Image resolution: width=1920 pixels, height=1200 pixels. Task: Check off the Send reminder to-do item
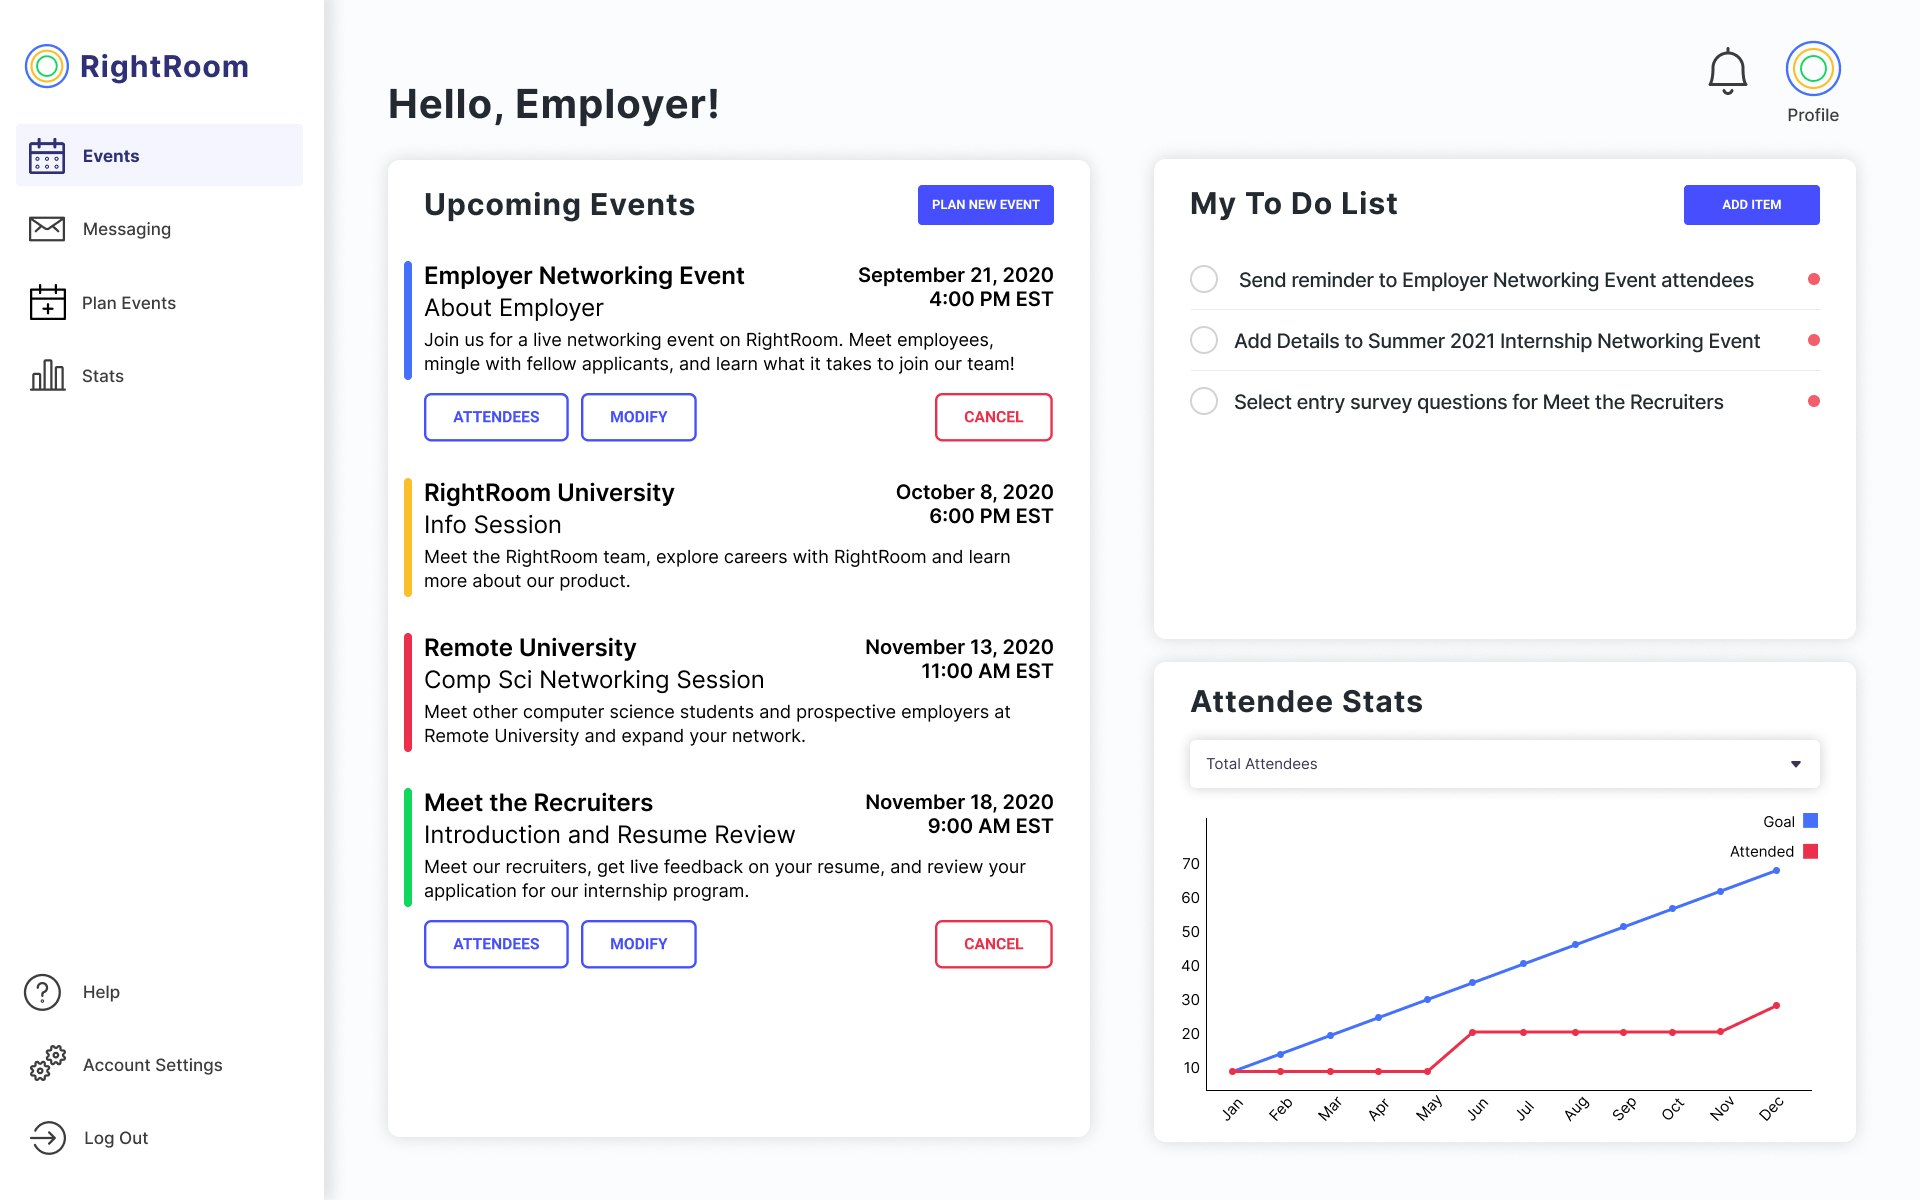point(1204,279)
